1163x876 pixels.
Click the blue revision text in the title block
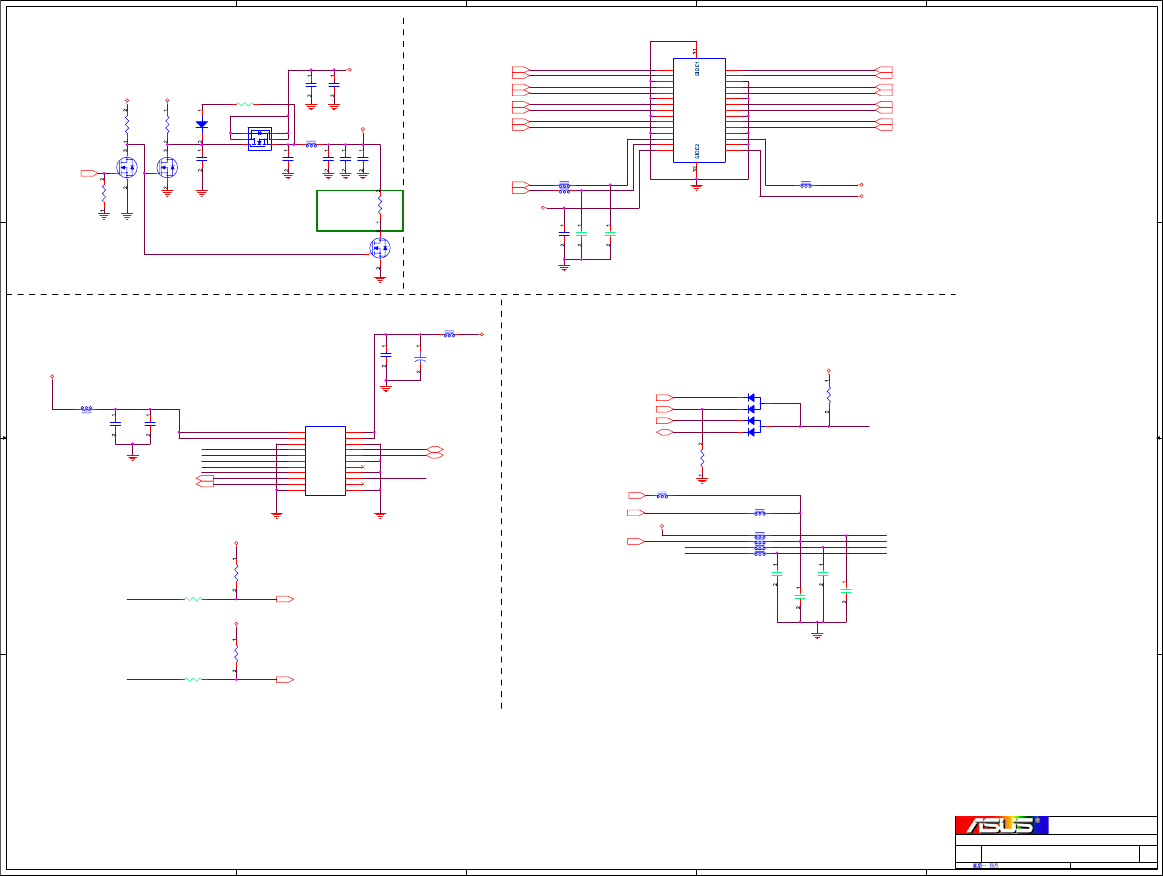[x=985, y=866]
